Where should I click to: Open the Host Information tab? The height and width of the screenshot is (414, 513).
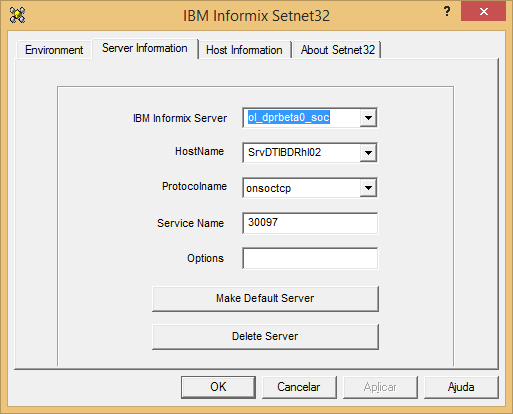click(x=244, y=50)
